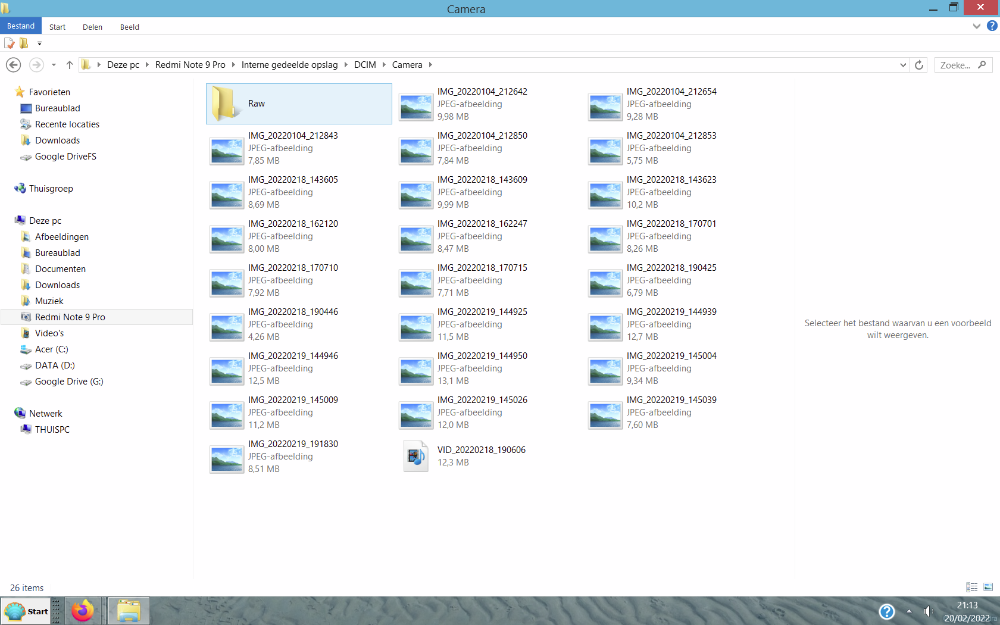Expand the ribbon with chevron arrow
1000x625 pixels.
coord(977,27)
